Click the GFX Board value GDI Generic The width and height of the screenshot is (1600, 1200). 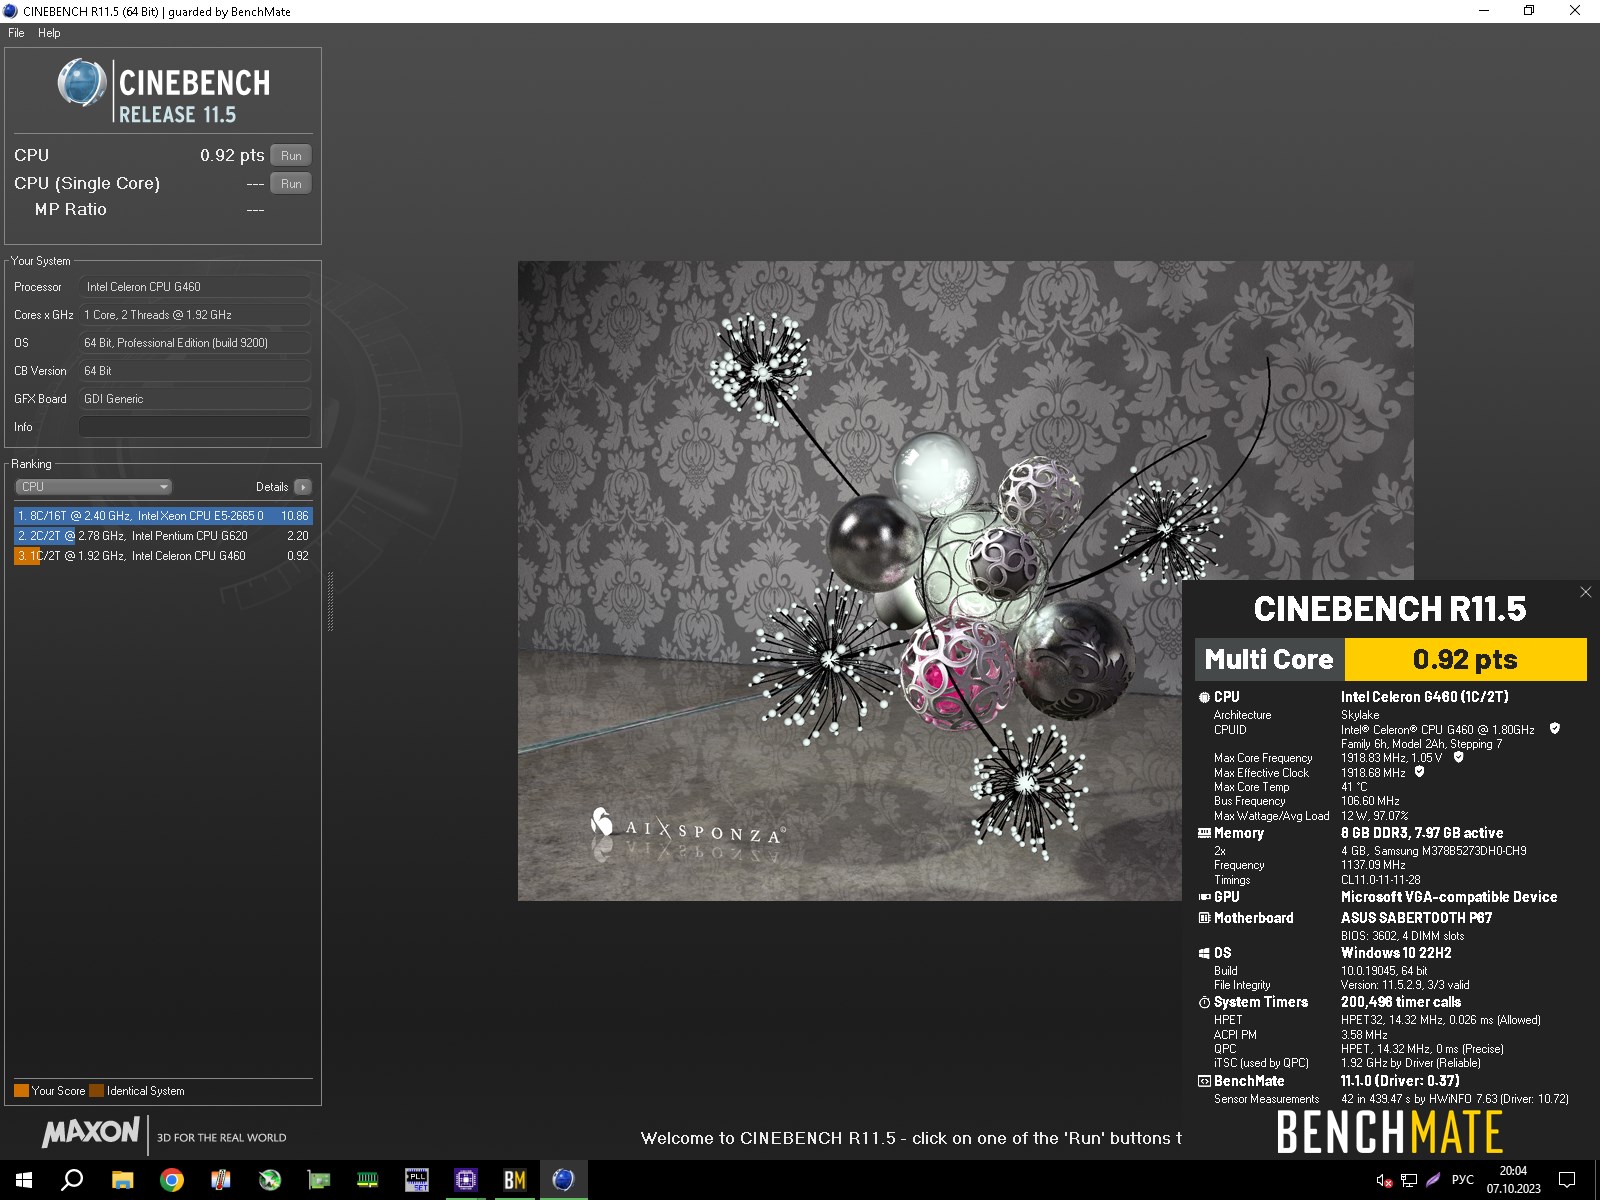[x=195, y=399]
